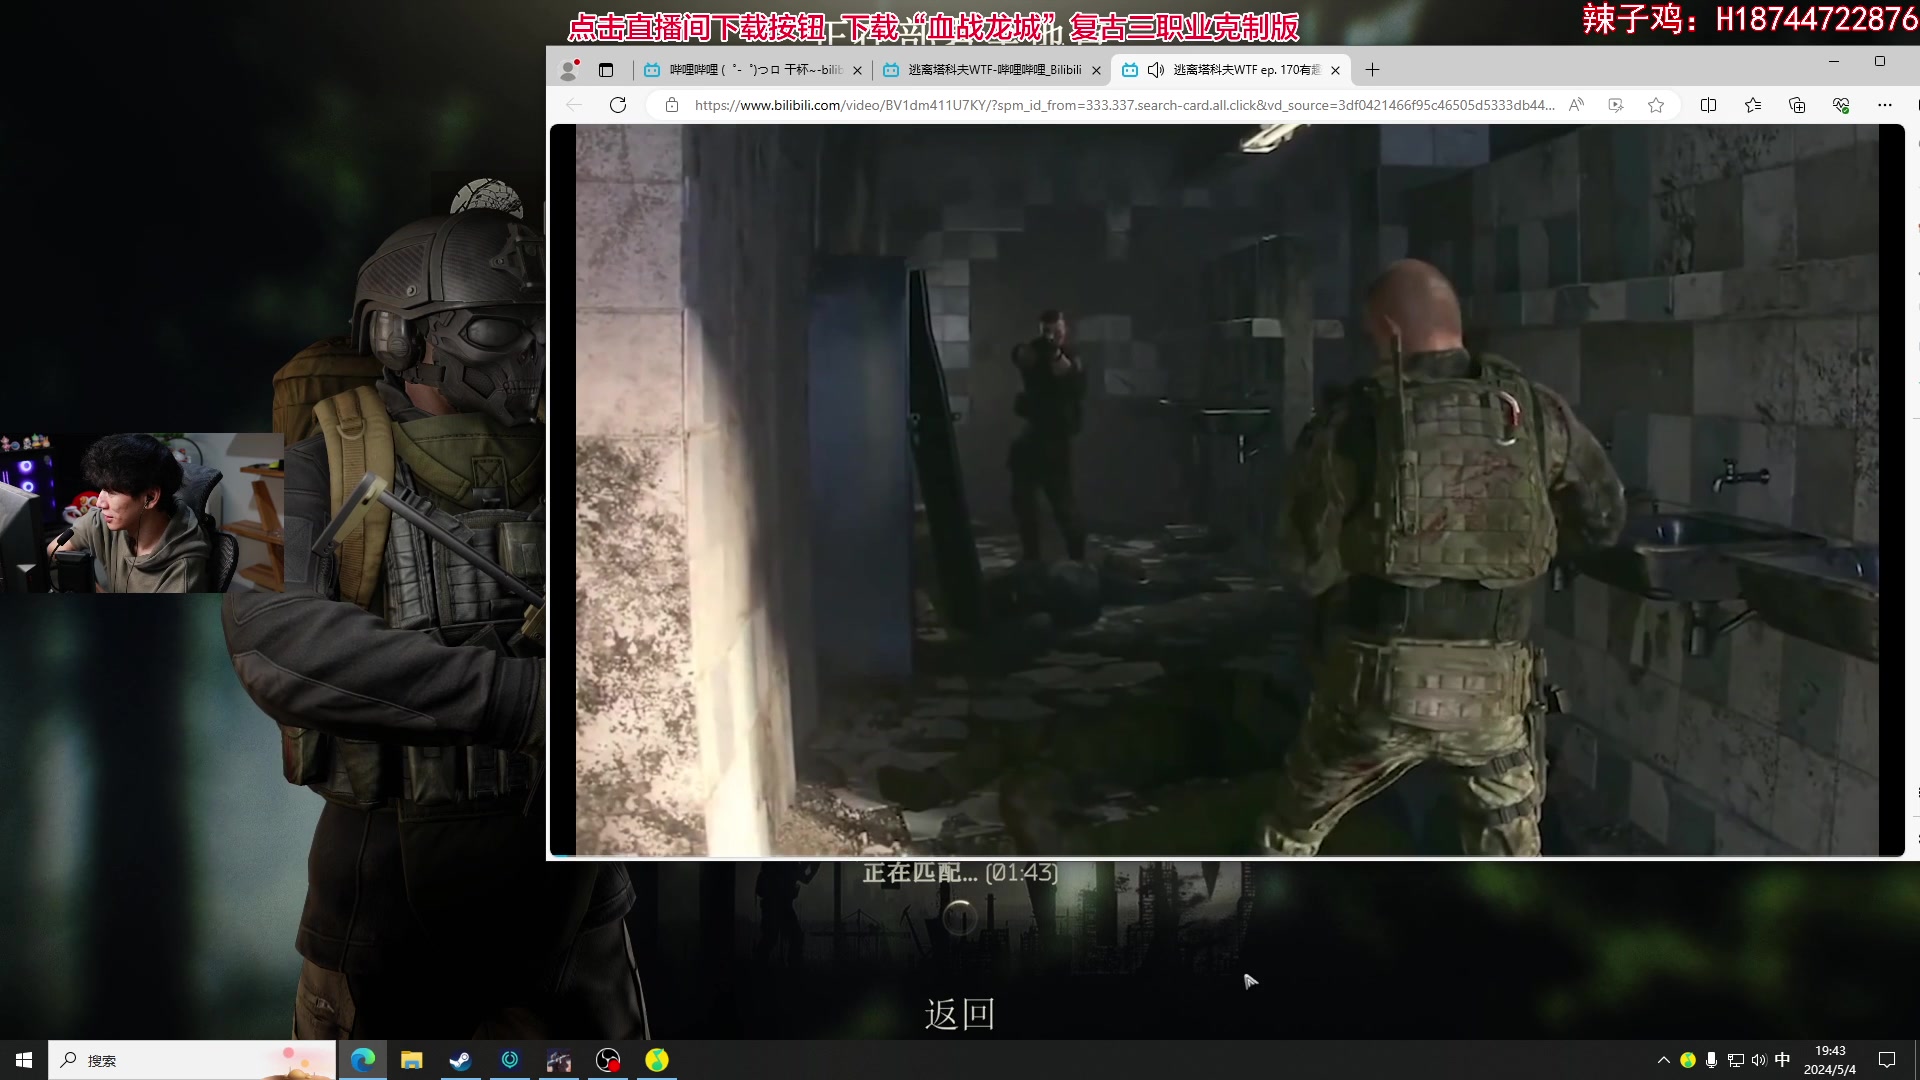This screenshot has height=1080, width=1920.
Task: Open Browser Essentials heart icon
Action: pos(1841,105)
